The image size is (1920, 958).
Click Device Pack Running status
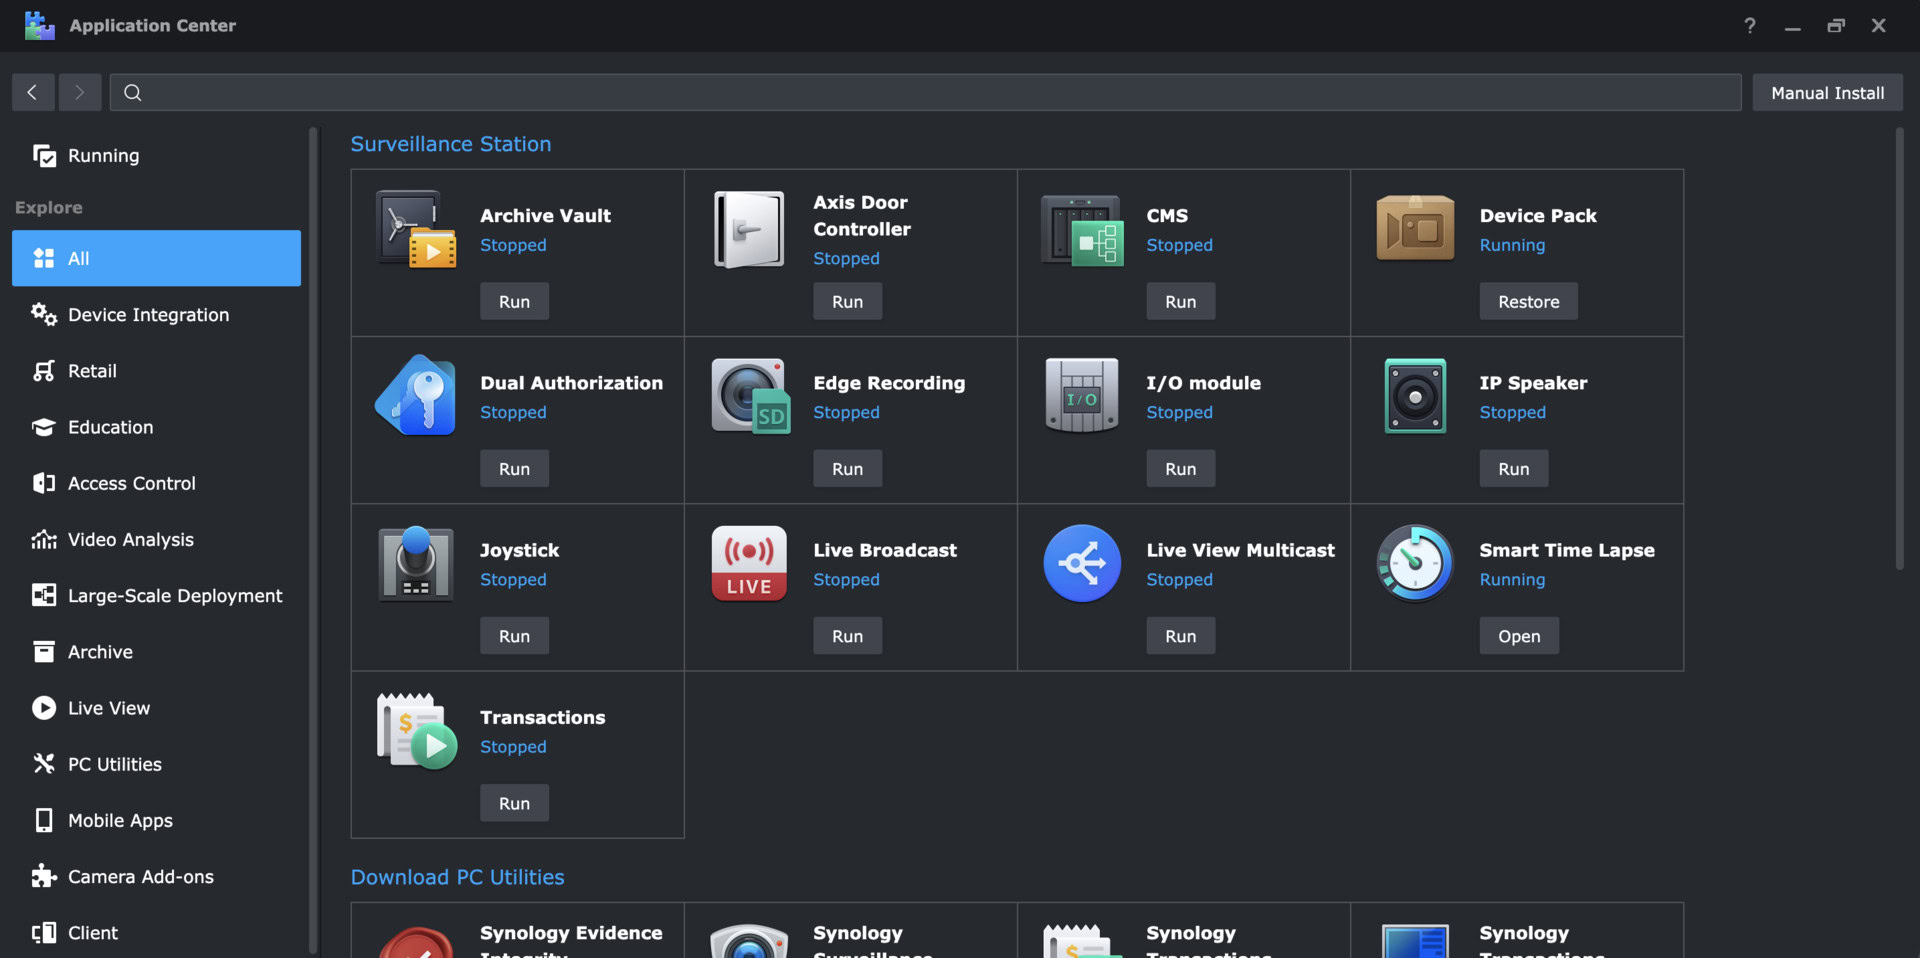pyautogui.click(x=1512, y=245)
